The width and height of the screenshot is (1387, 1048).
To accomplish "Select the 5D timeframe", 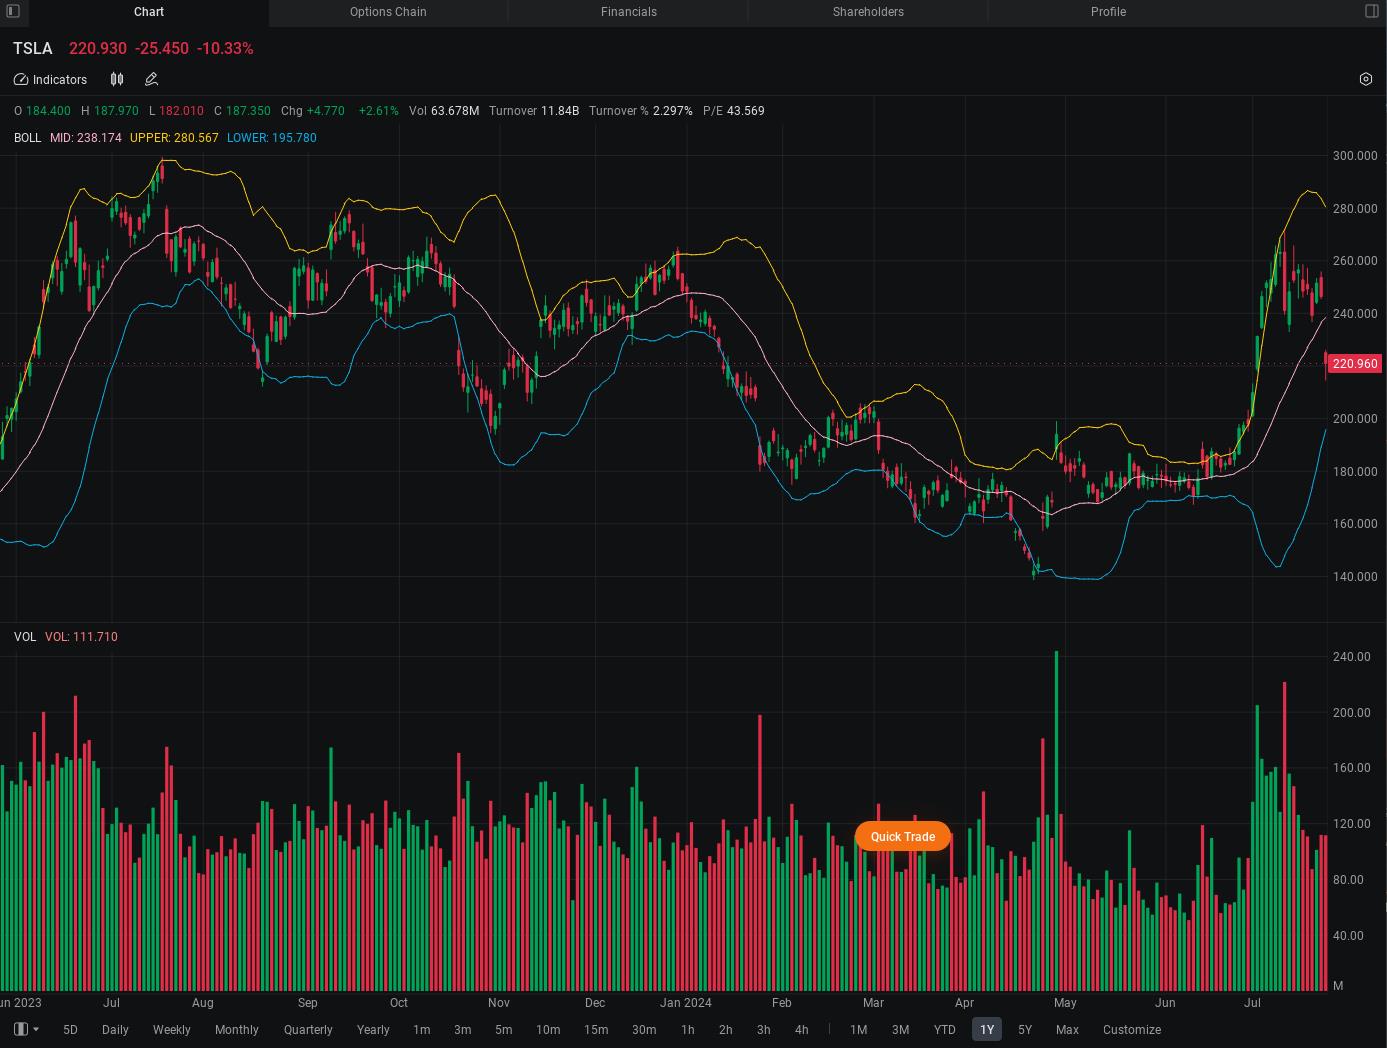I will point(70,1029).
